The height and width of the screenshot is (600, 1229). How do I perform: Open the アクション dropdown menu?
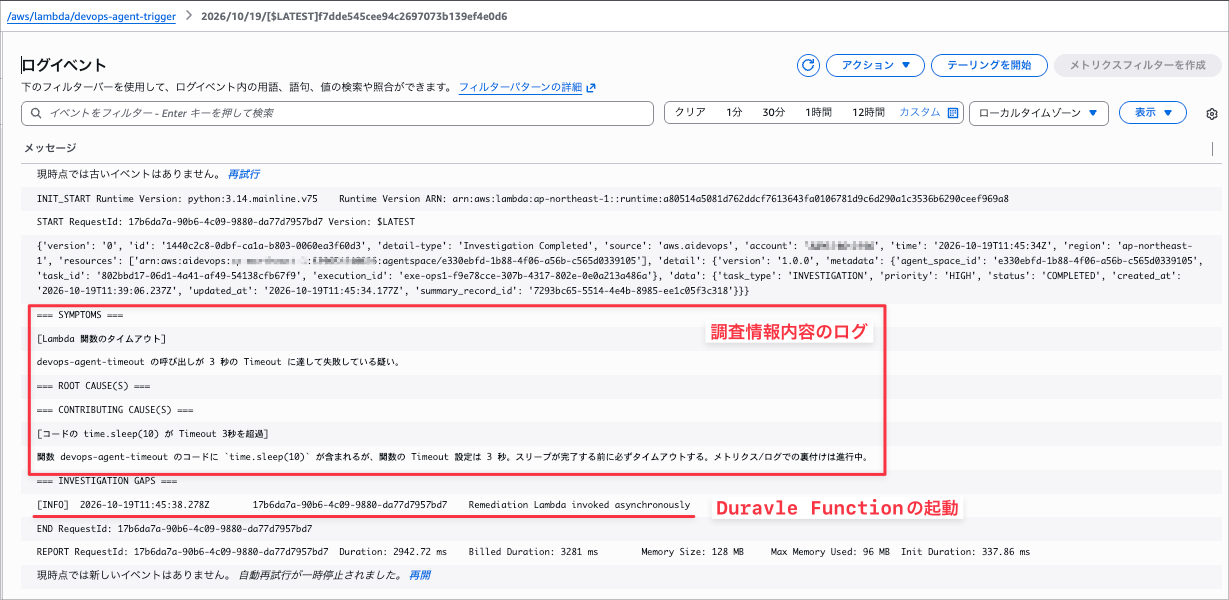pyautogui.click(x=875, y=65)
